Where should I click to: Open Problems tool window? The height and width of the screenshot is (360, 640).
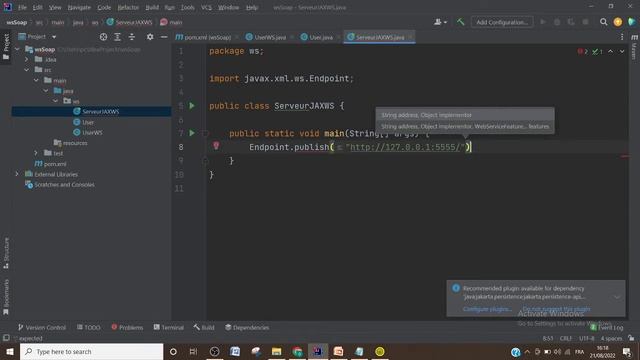127,327
